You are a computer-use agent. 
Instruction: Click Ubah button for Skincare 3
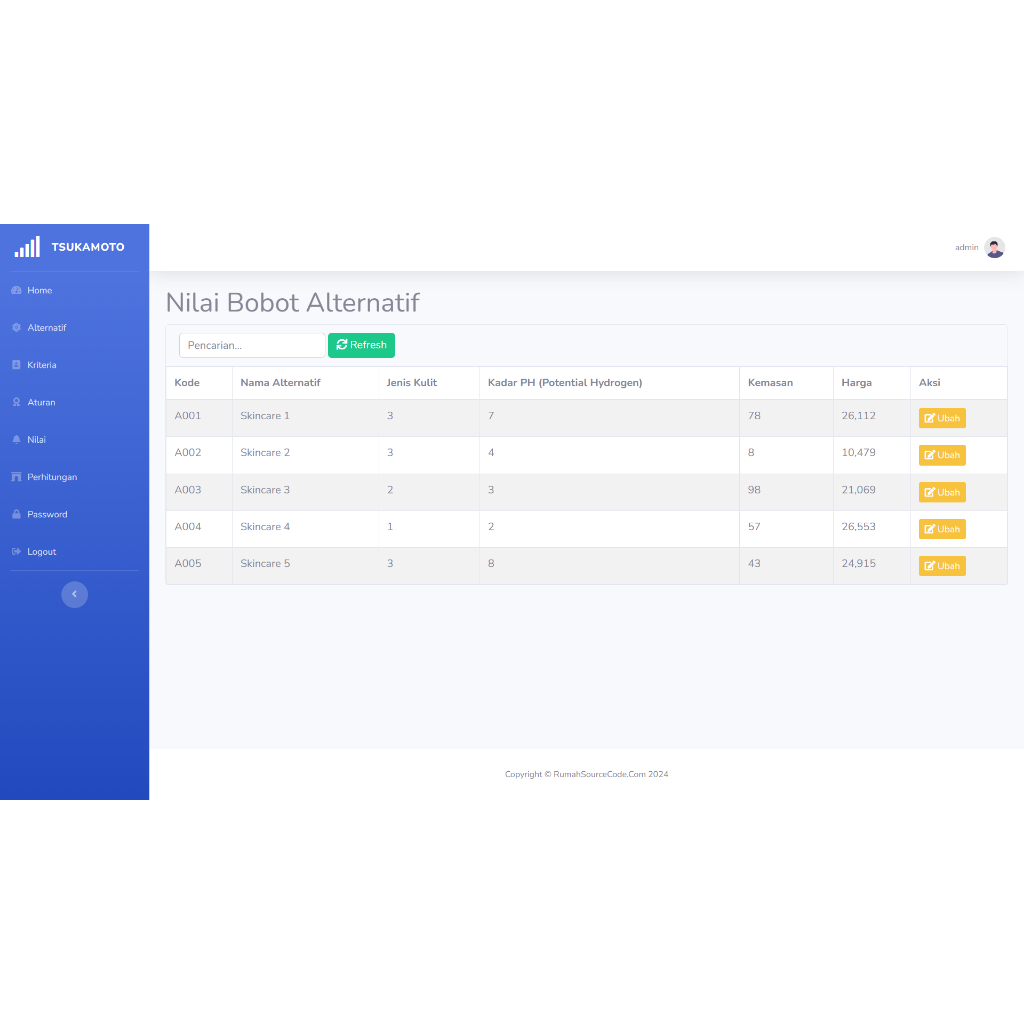tap(942, 492)
